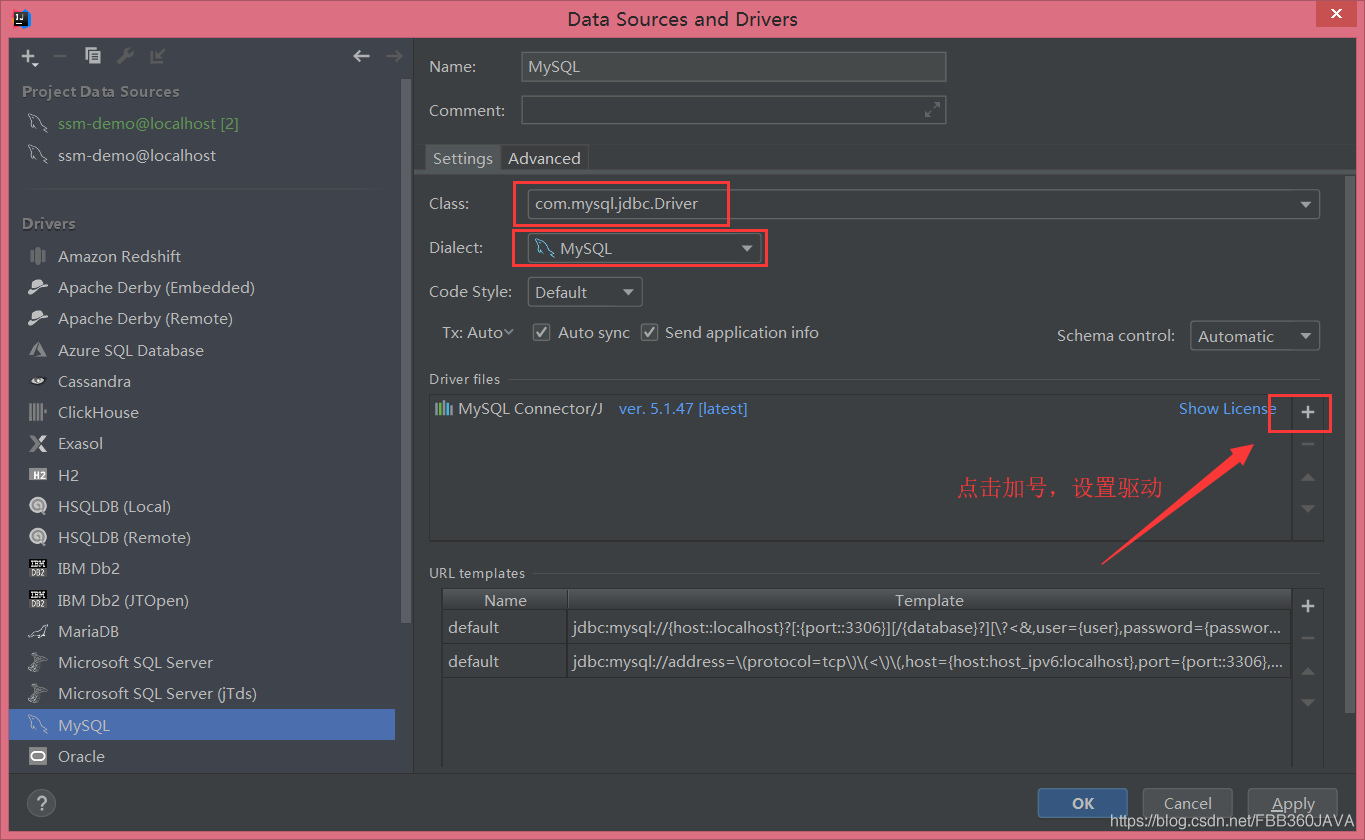Click the Cancel button
Viewport: 1365px width, 840px height.
pyautogui.click(x=1188, y=803)
